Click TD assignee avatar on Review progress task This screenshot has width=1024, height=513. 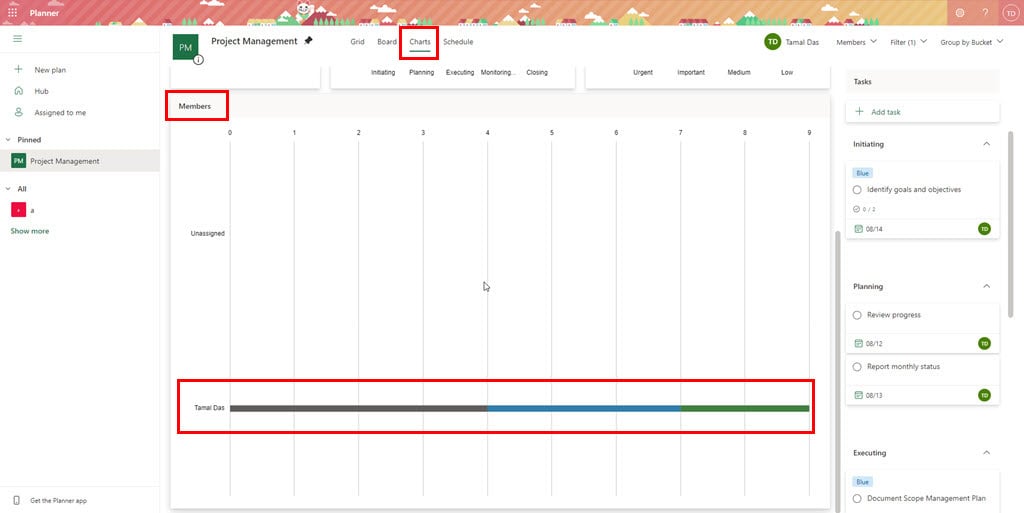coord(984,343)
